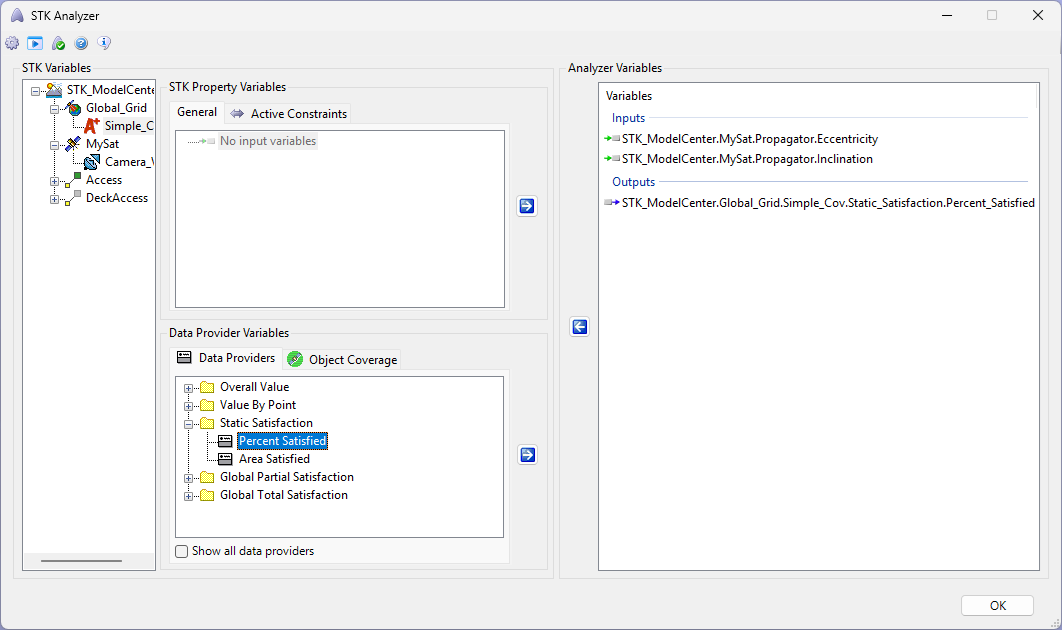1062x630 pixels.
Task: Click the left arrow button beside Analyzer Variables
Action: tap(579, 327)
